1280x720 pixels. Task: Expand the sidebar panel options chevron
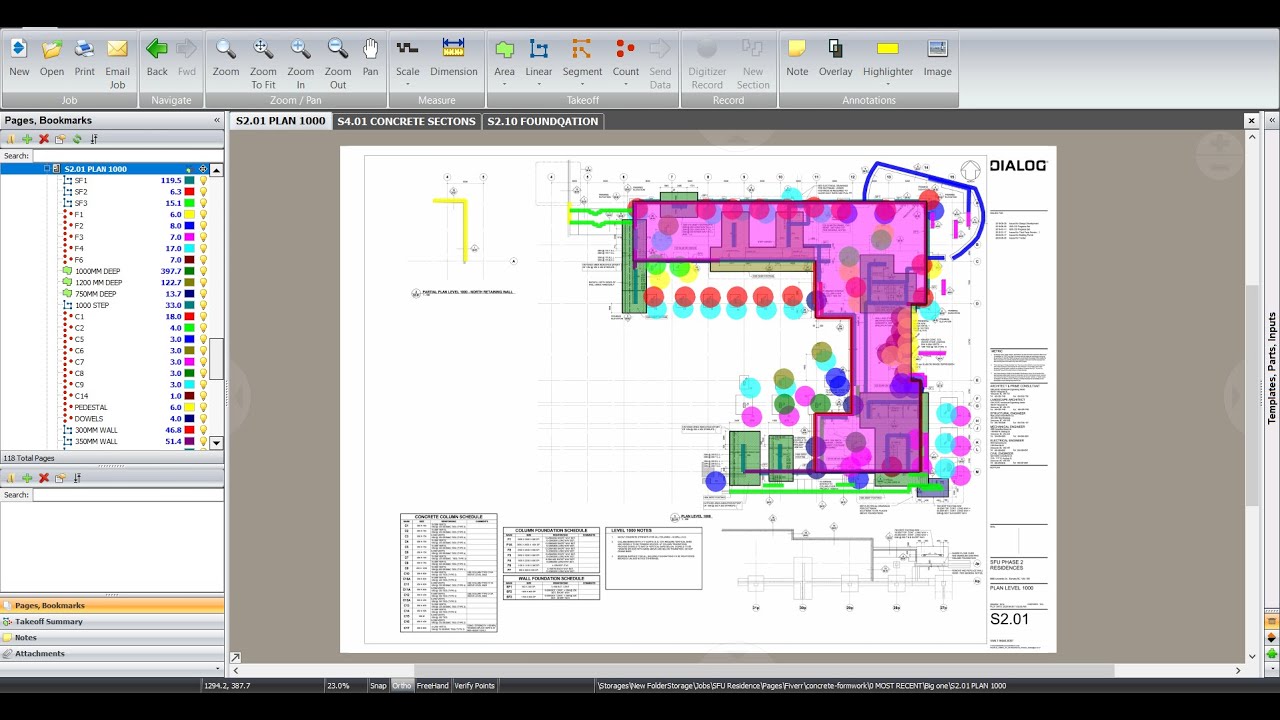(x=219, y=668)
